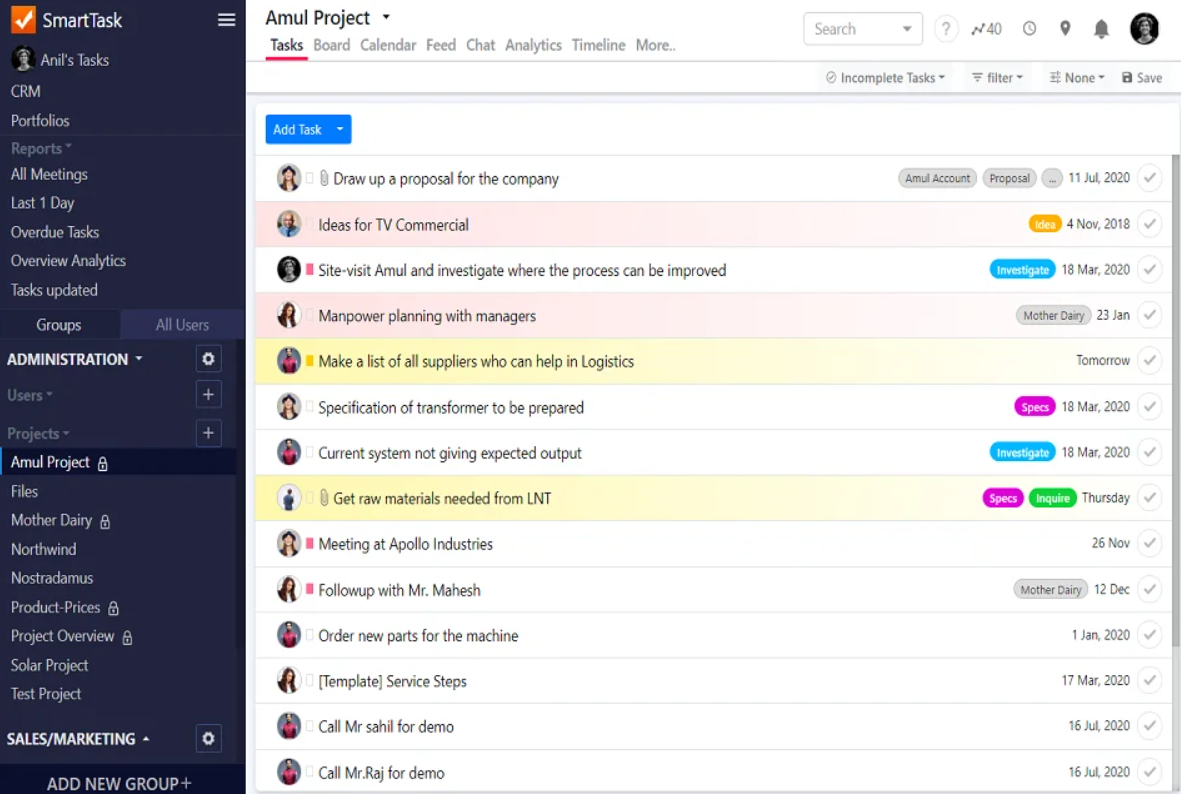Click pink priority flag on Followup with Mr. Mahesh

tap(310, 589)
